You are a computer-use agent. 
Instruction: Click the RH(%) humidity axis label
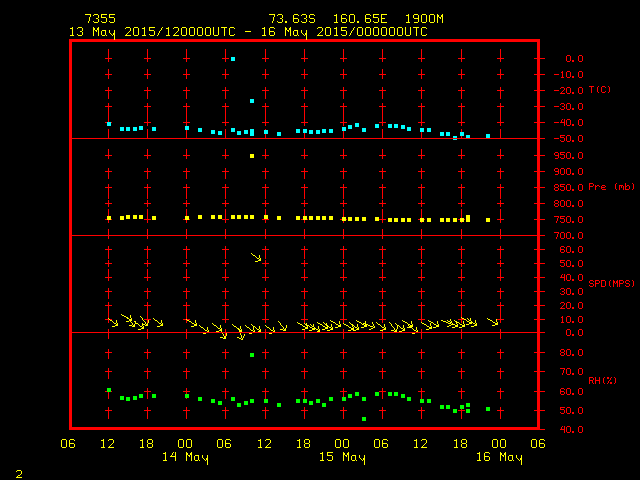click(601, 381)
